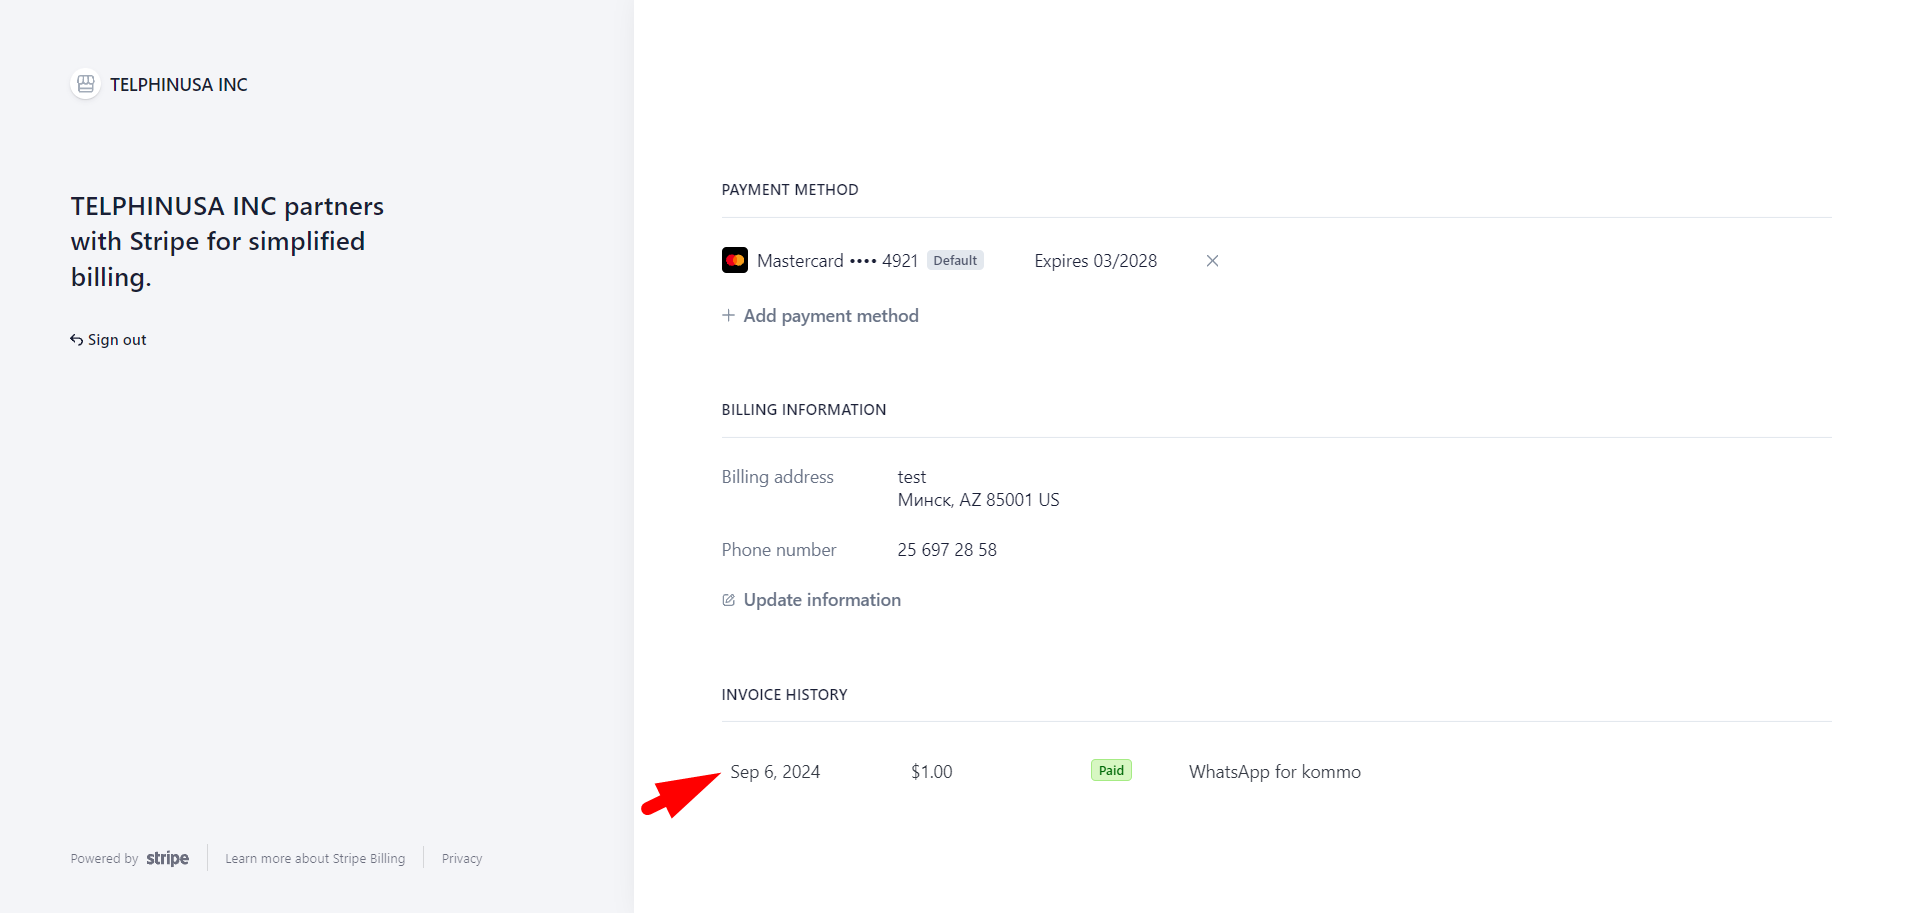Click the pencil edit icon by Update information
This screenshot has height=913, width=1919.
[x=728, y=600]
